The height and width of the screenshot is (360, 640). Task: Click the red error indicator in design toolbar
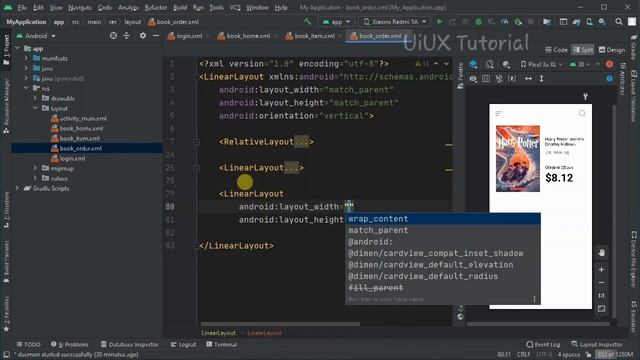609,64
